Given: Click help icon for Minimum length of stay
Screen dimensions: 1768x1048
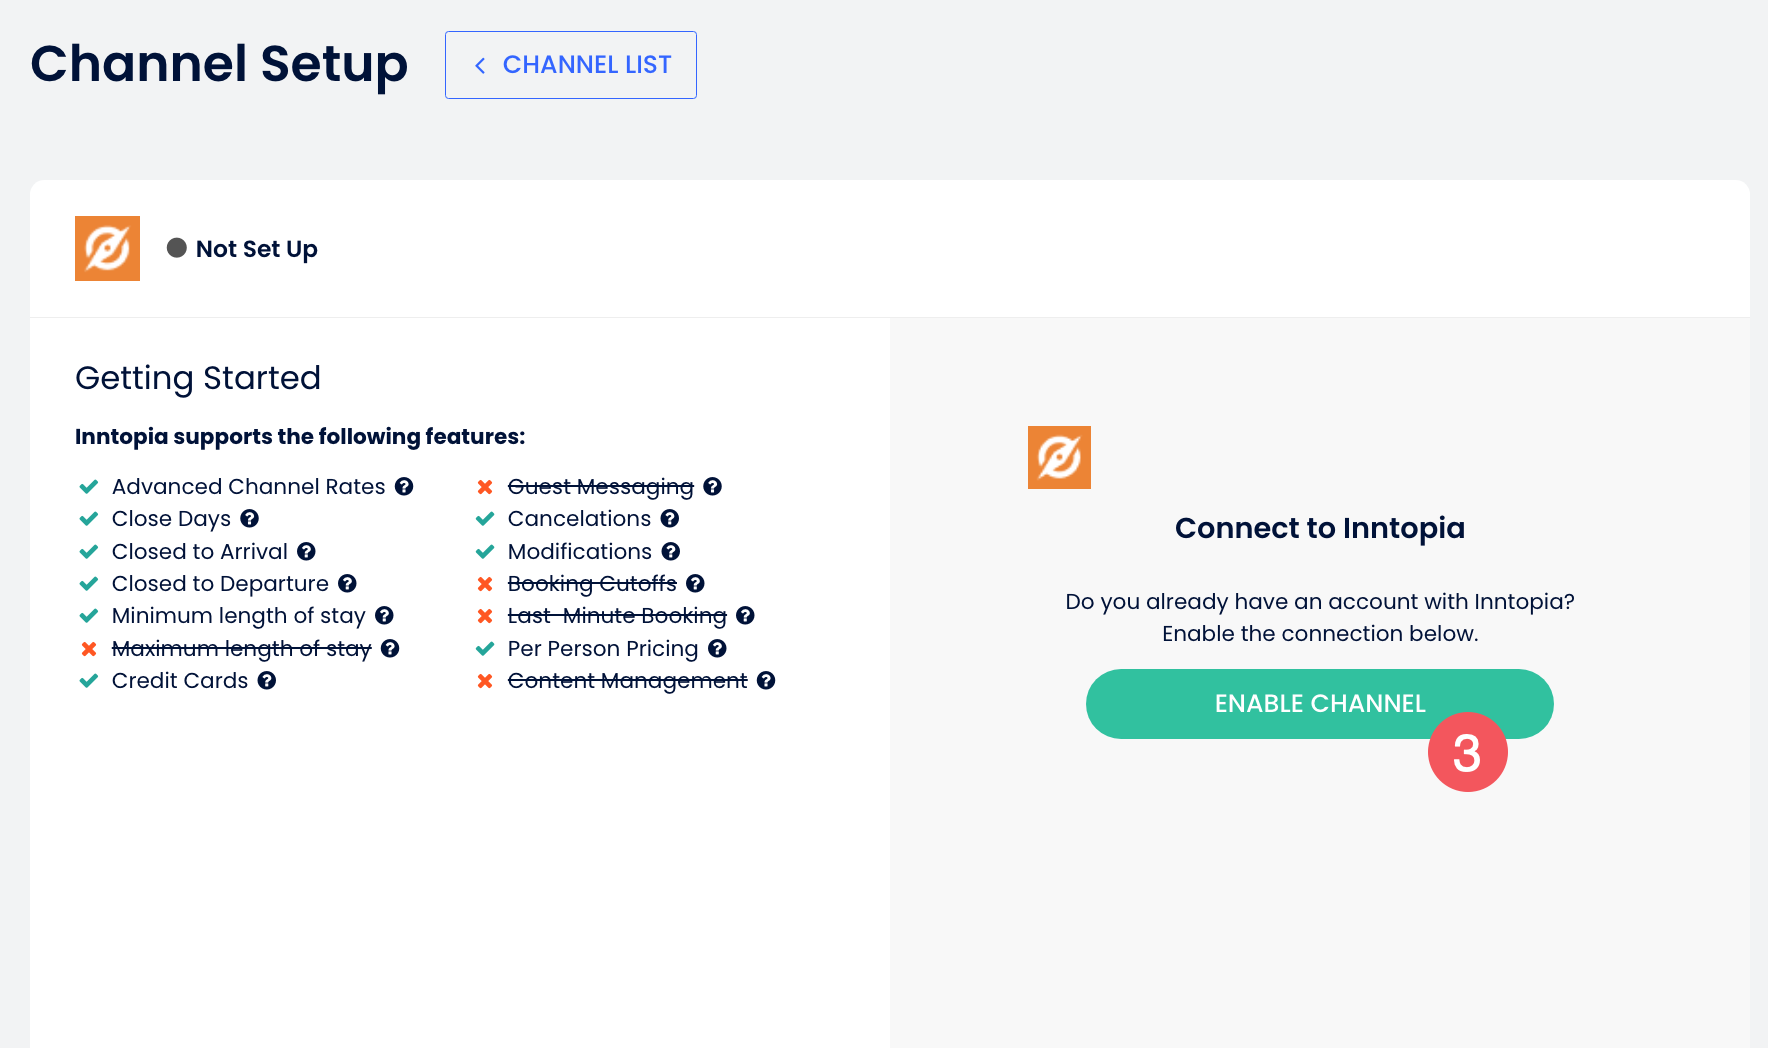Looking at the screenshot, I should 384,616.
